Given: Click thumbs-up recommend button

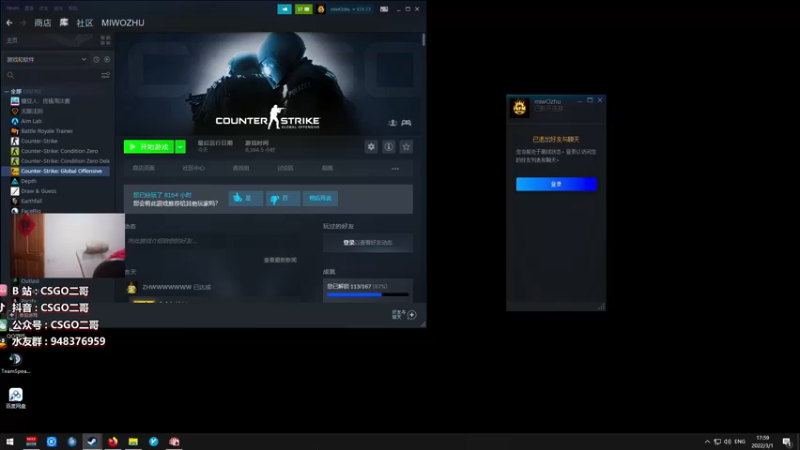Looking at the screenshot, I should [x=246, y=198].
